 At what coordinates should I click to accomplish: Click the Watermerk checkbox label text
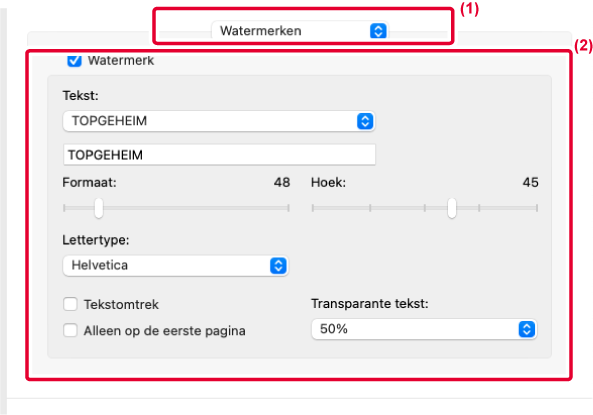click(121, 61)
